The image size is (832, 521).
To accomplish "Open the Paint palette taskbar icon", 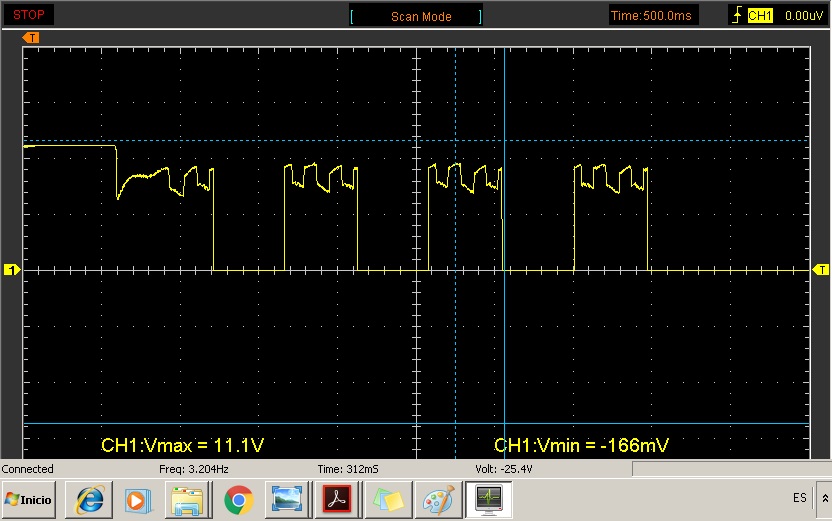I will coord(440,498).
